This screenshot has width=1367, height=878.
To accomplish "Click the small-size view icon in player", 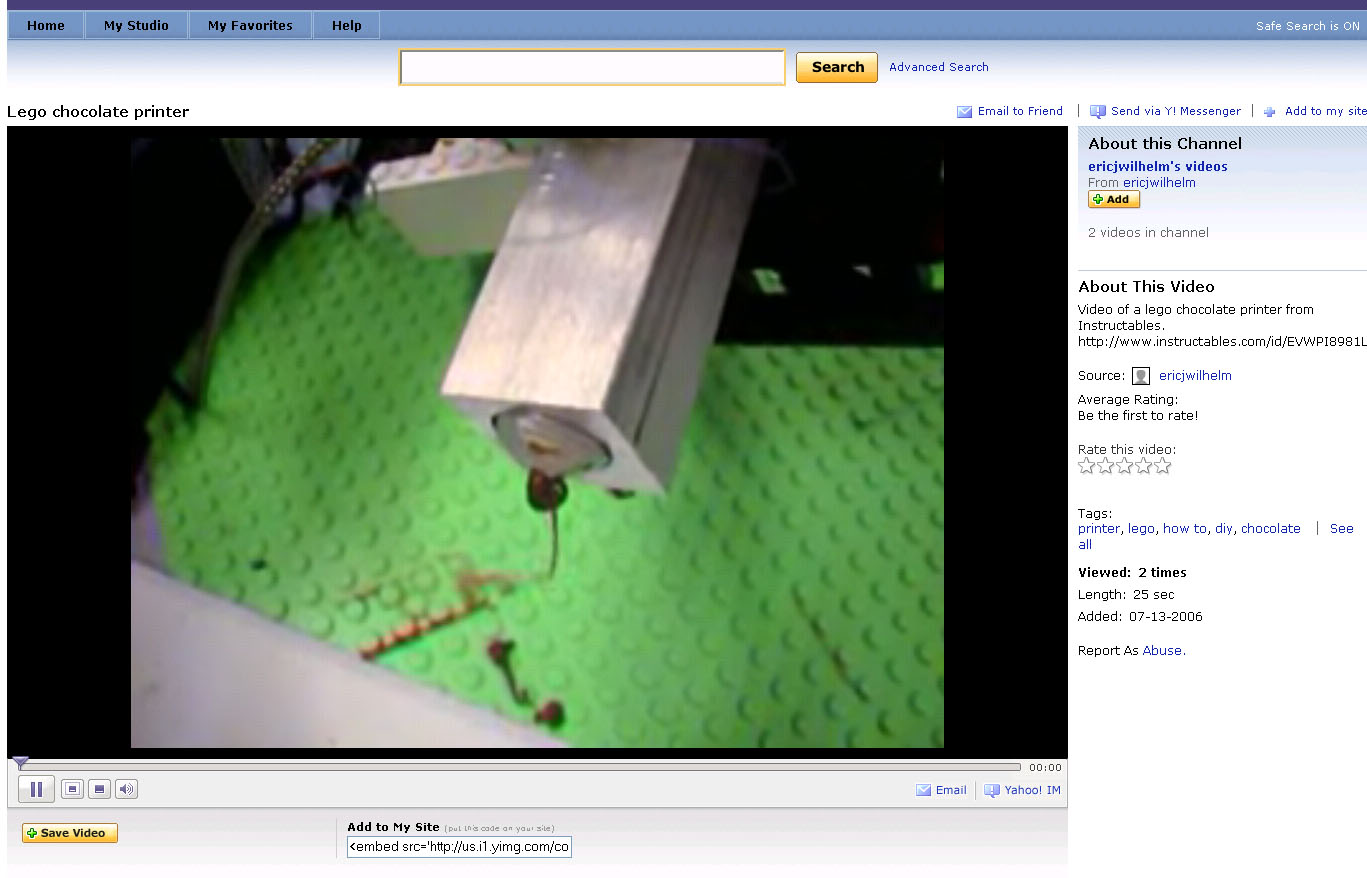I will [72, 789].
